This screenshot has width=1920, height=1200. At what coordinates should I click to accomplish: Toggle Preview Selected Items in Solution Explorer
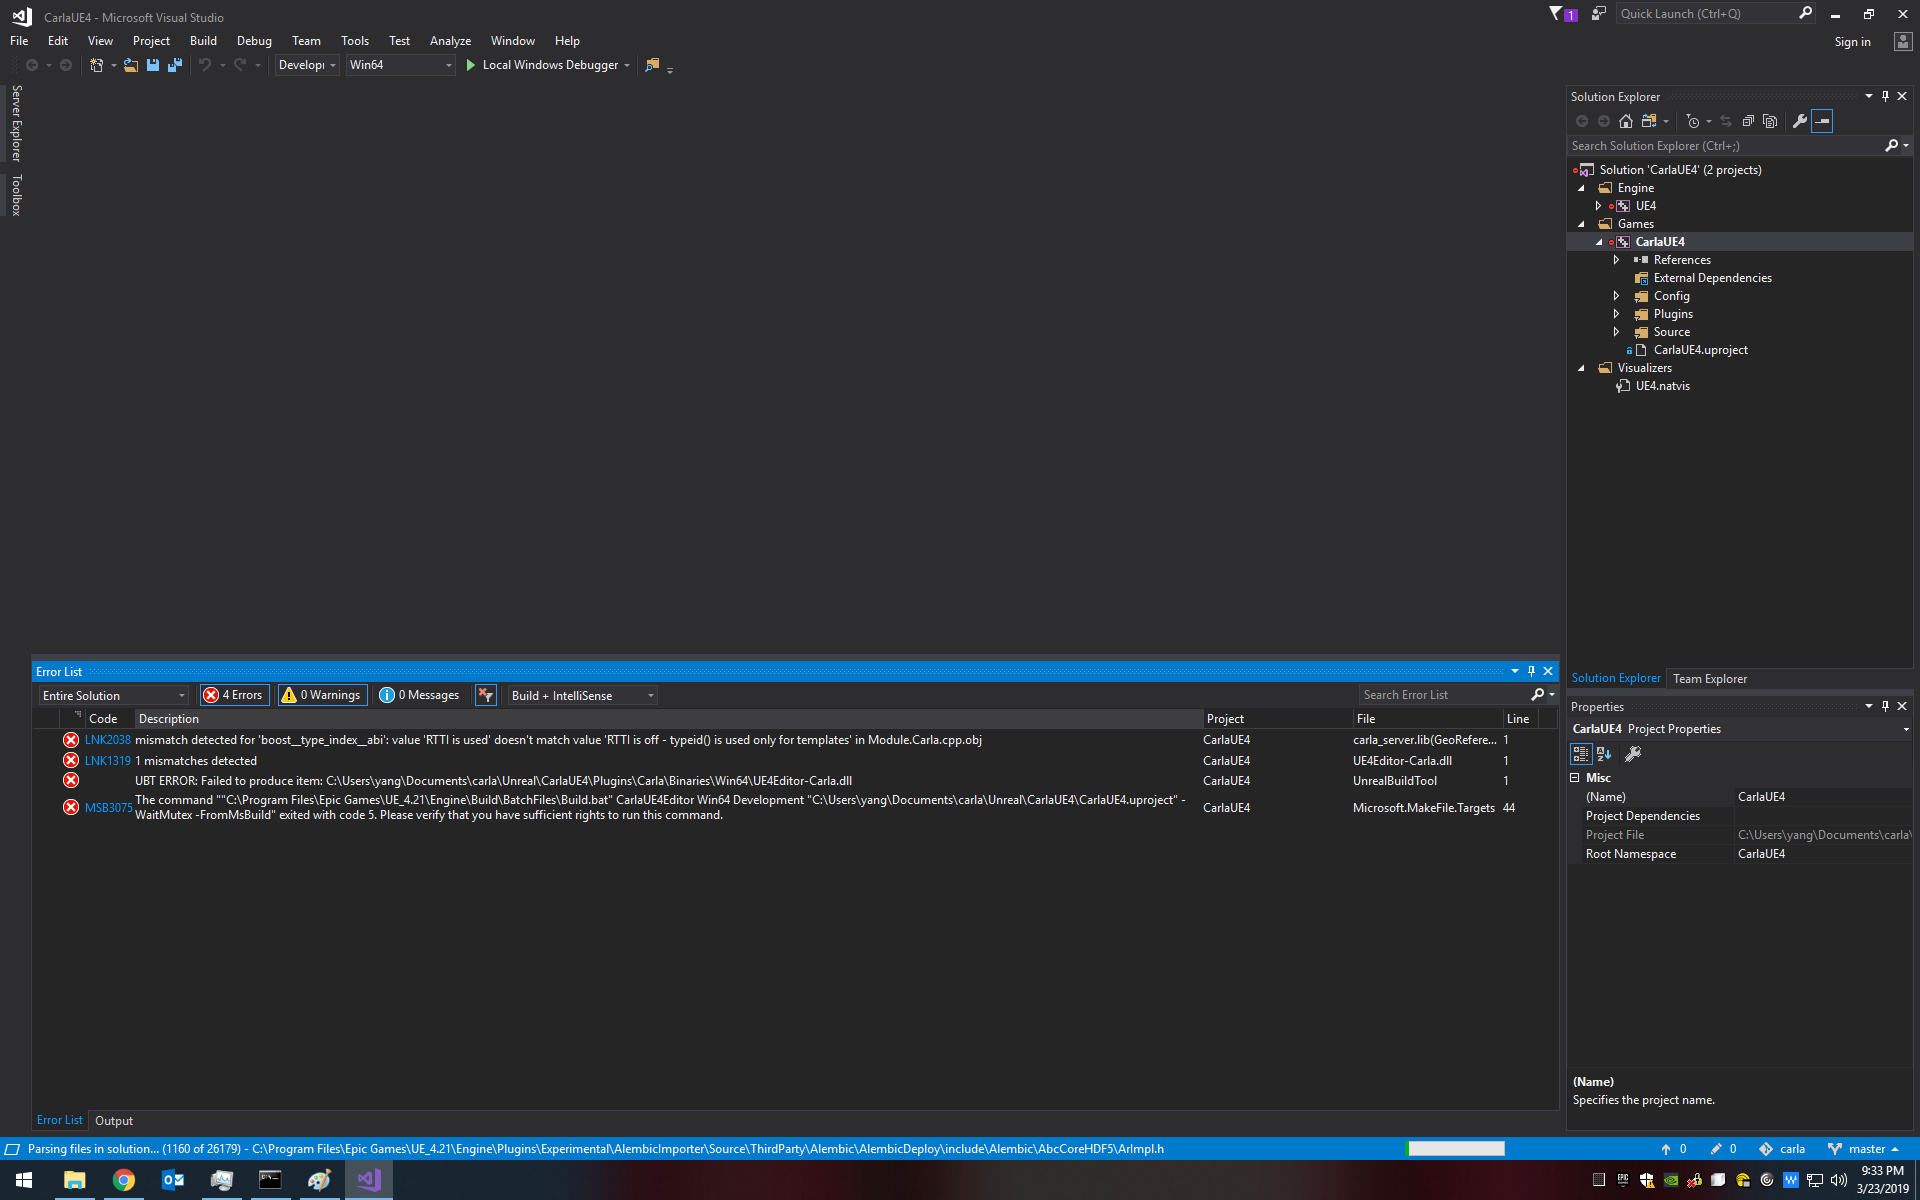(1822, 121)
